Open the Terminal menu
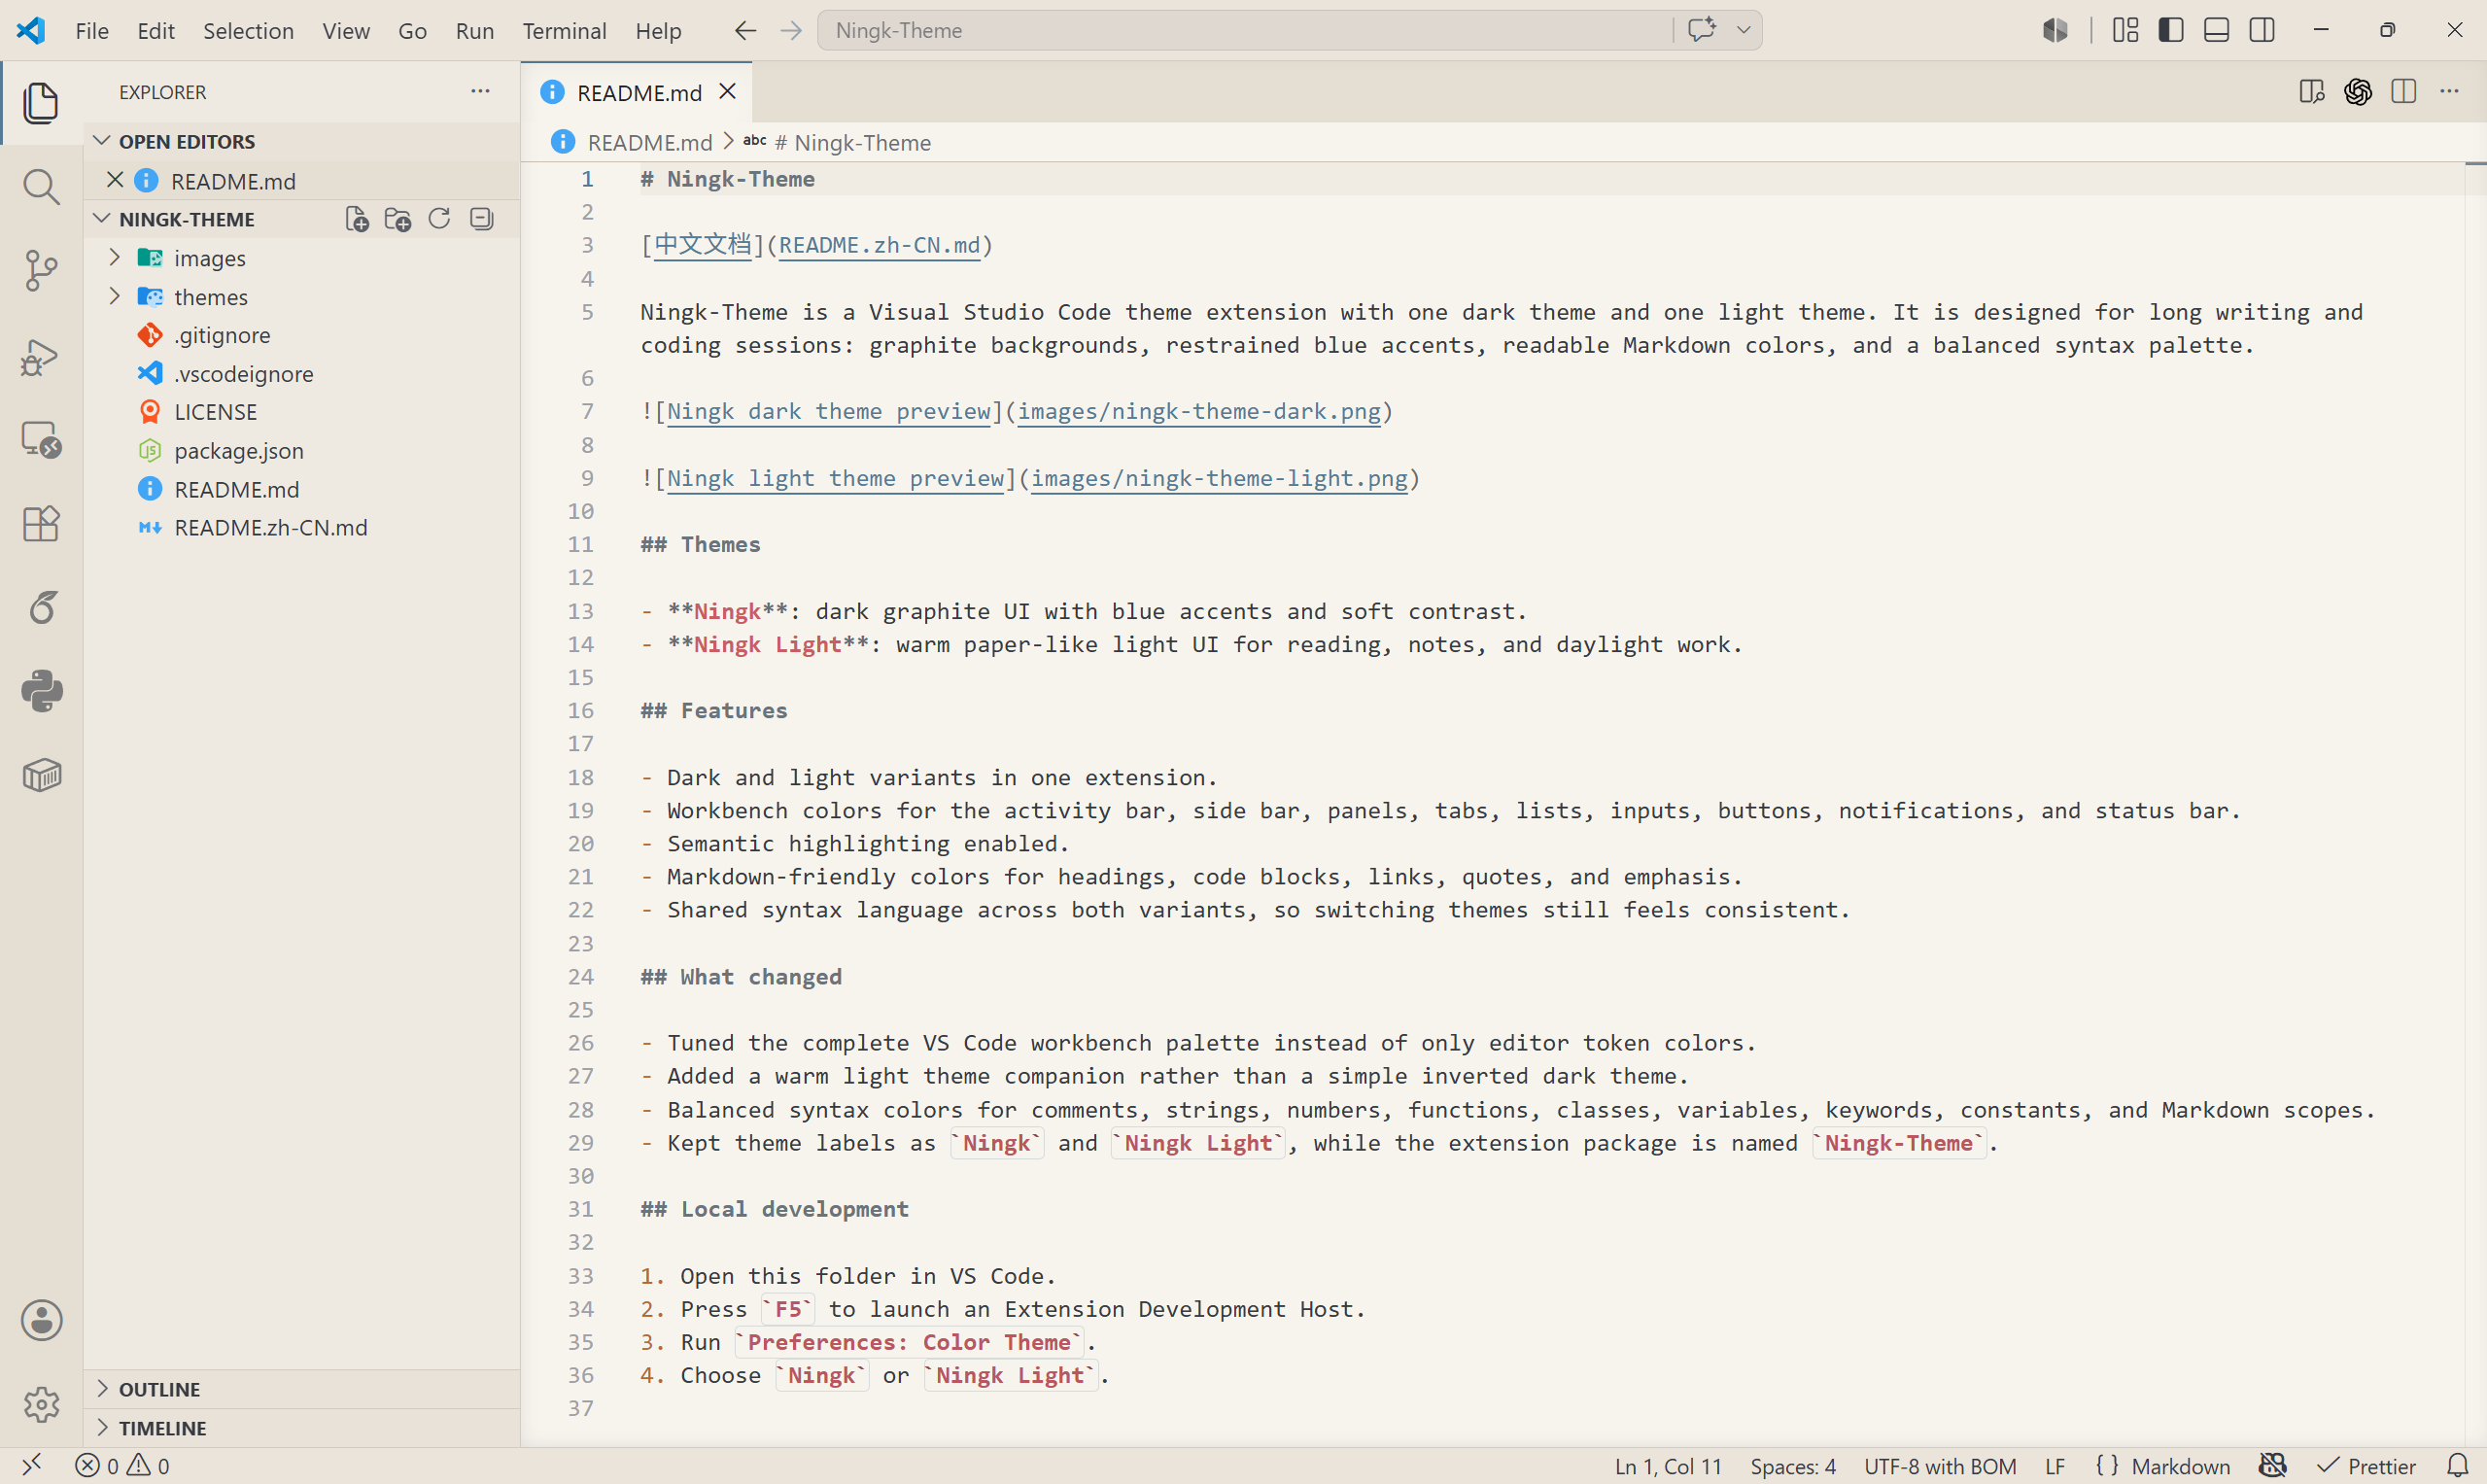This screenshot has height=1484, width=2487. point(564,31)
